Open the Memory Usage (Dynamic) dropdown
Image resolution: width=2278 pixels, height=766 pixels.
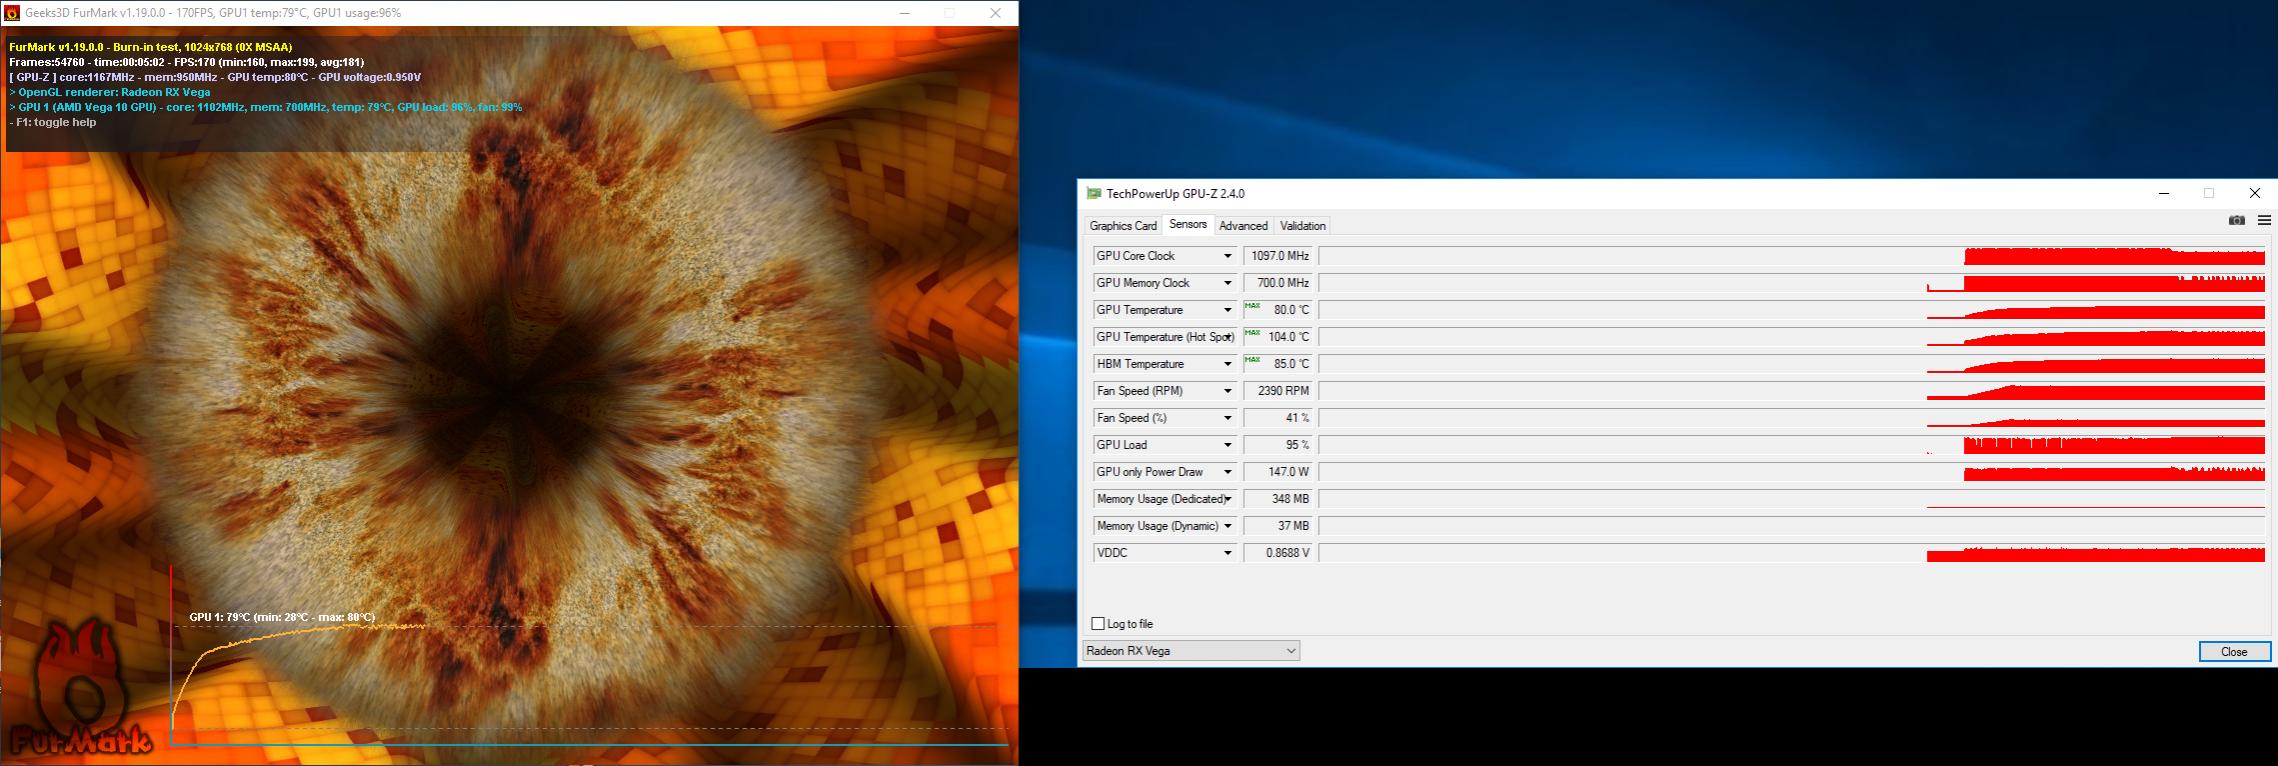pos(1228,526)
